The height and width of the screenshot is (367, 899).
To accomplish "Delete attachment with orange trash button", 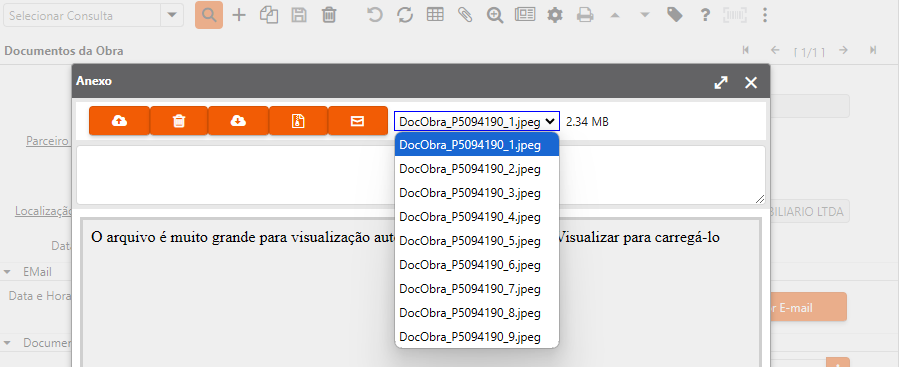I will pyautogui.click(x=179, y=120).
